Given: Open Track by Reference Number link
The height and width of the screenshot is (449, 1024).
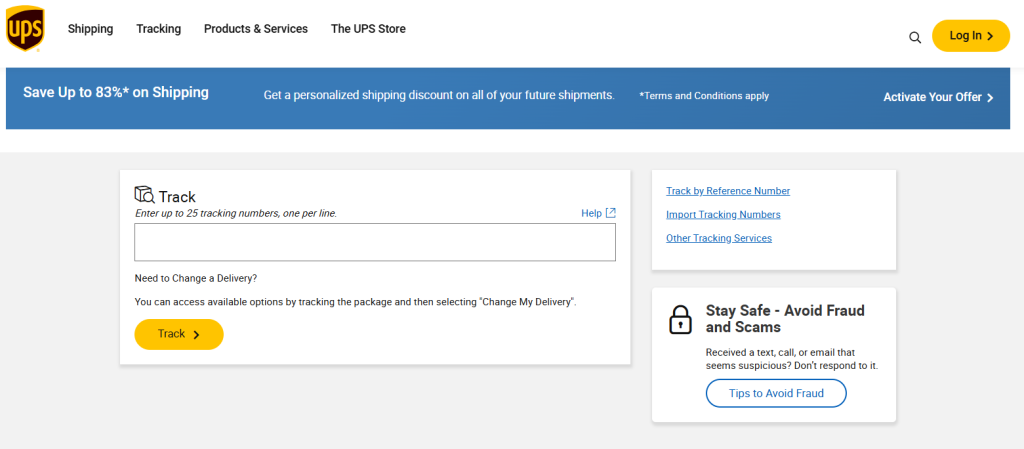Looking at the screenshot, I should pyautogui.click(x=728, y=191).
